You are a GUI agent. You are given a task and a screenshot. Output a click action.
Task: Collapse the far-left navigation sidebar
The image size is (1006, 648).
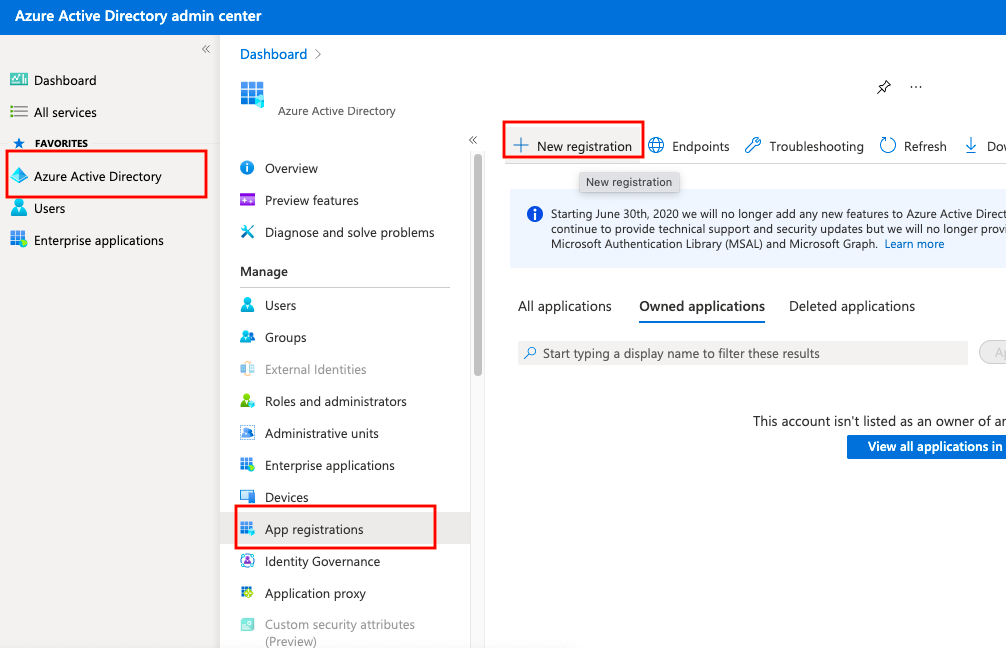pyautogui.click(x=206, y=49)
